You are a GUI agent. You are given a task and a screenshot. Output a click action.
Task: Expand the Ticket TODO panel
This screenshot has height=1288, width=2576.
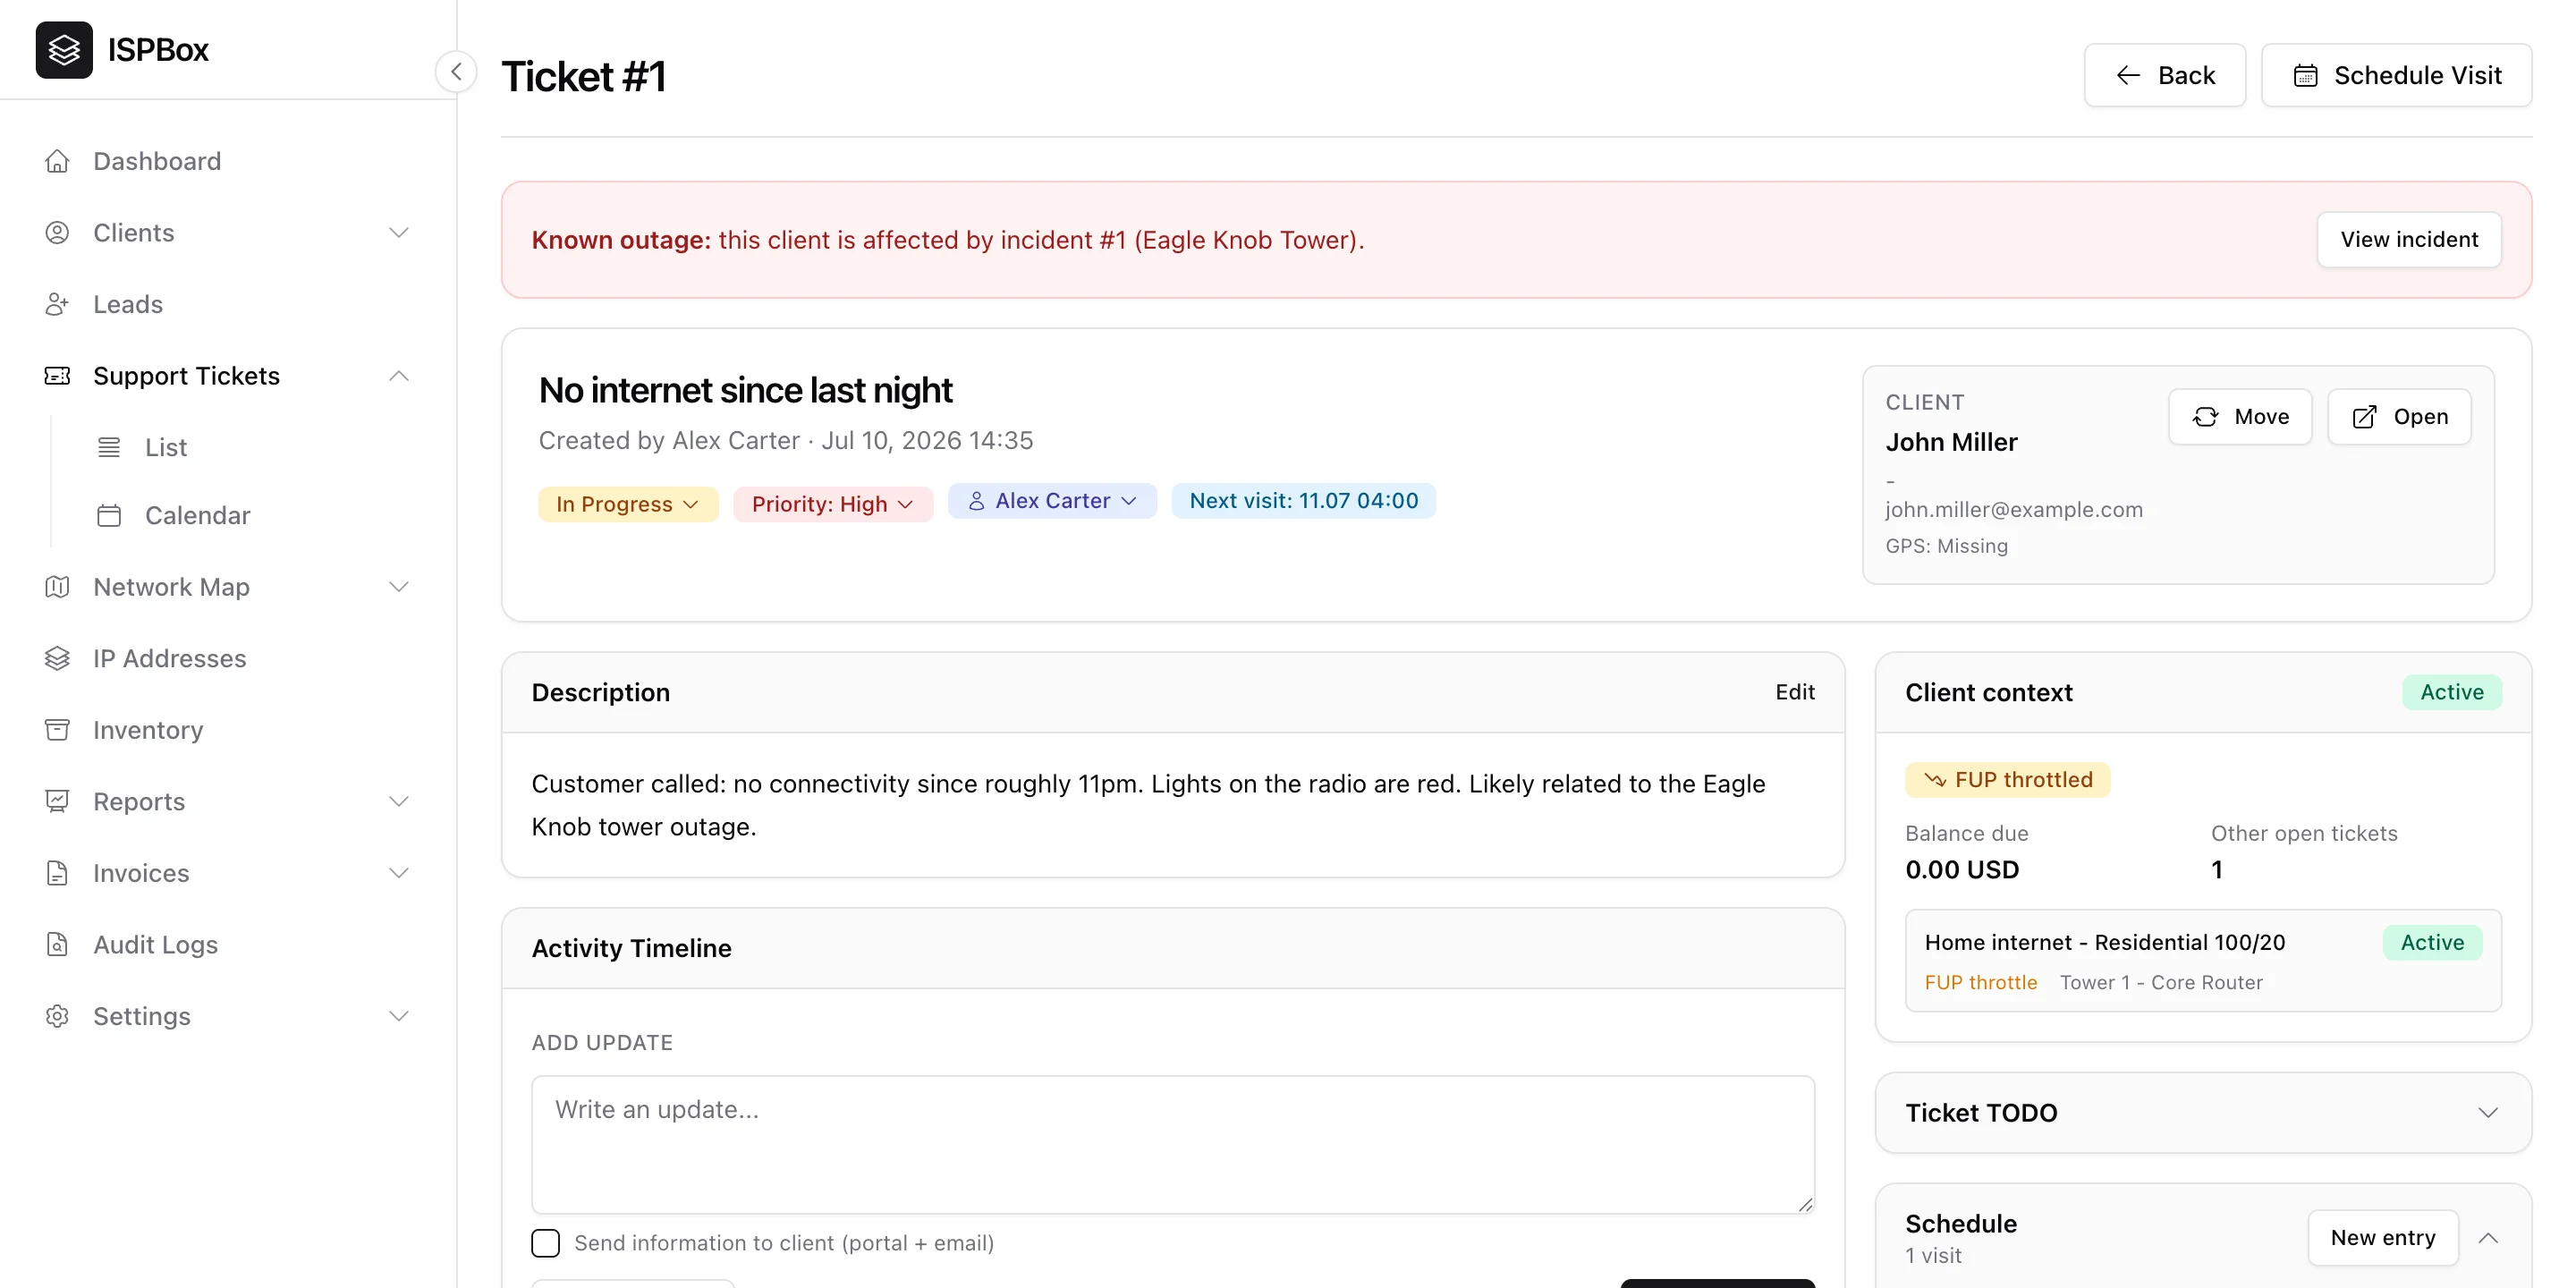click(2488, 1113)
